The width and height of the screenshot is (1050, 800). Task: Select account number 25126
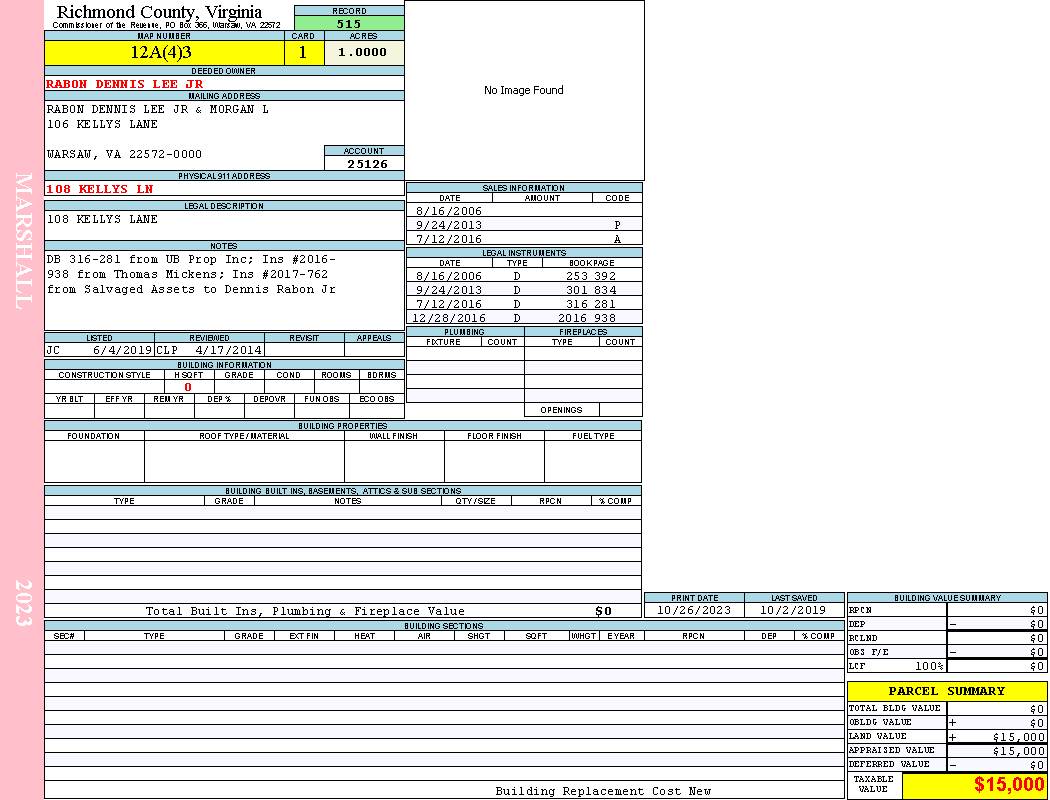point(366,164)
